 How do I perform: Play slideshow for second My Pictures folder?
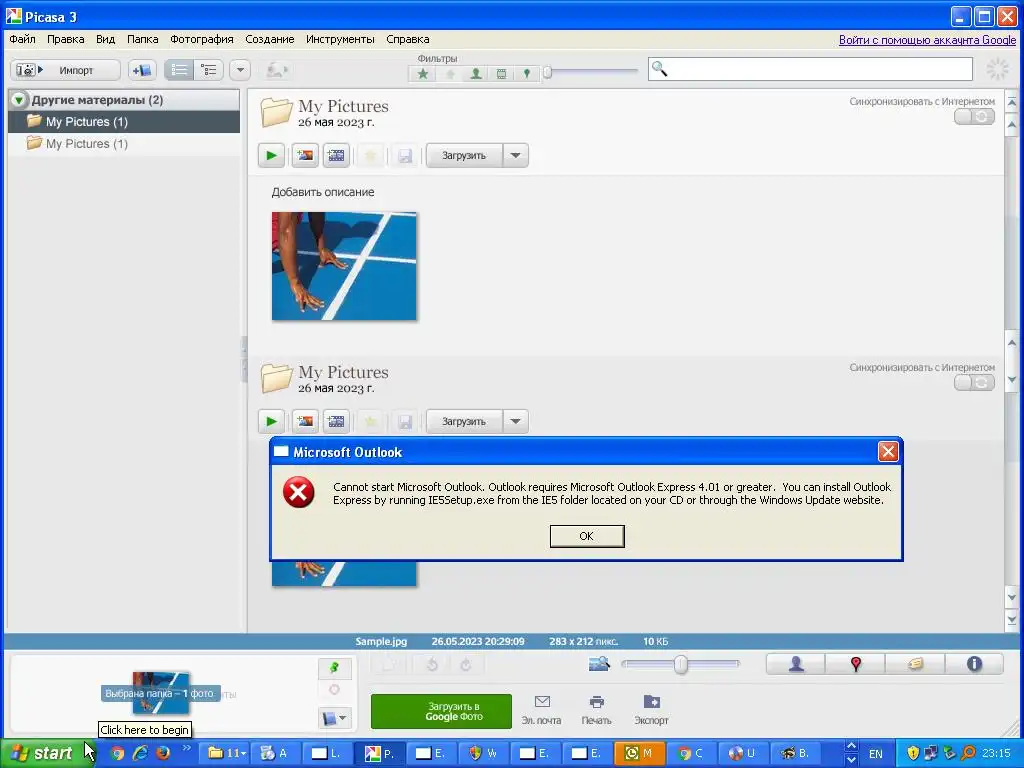pos(271,421)
